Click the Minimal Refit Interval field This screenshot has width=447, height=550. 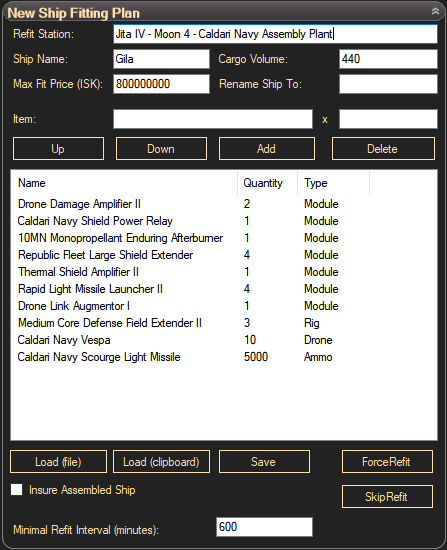click(x=264, y=527)
